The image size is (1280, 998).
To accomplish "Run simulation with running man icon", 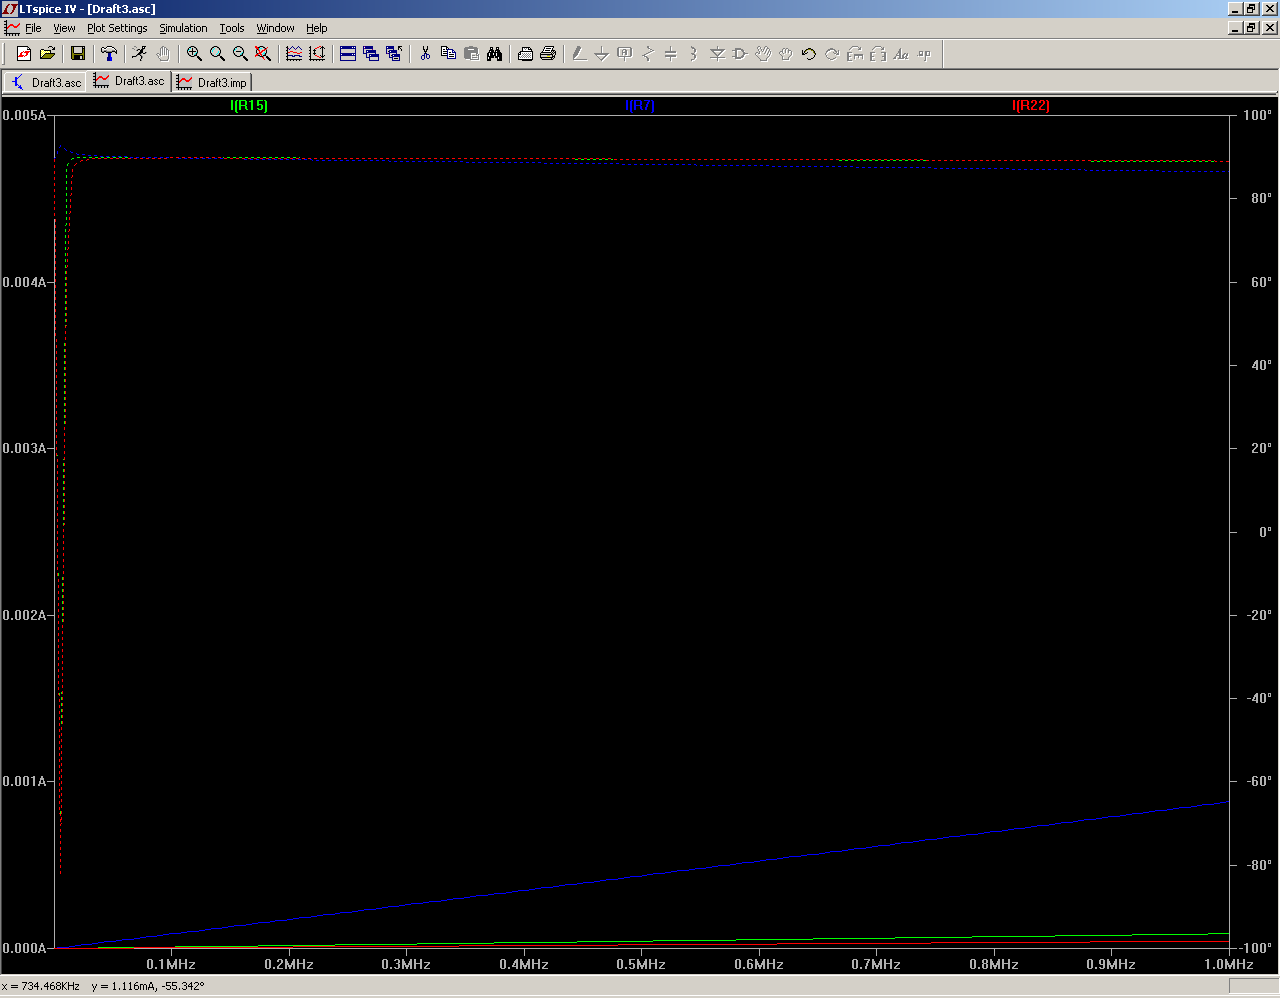I will coord(140,54).
